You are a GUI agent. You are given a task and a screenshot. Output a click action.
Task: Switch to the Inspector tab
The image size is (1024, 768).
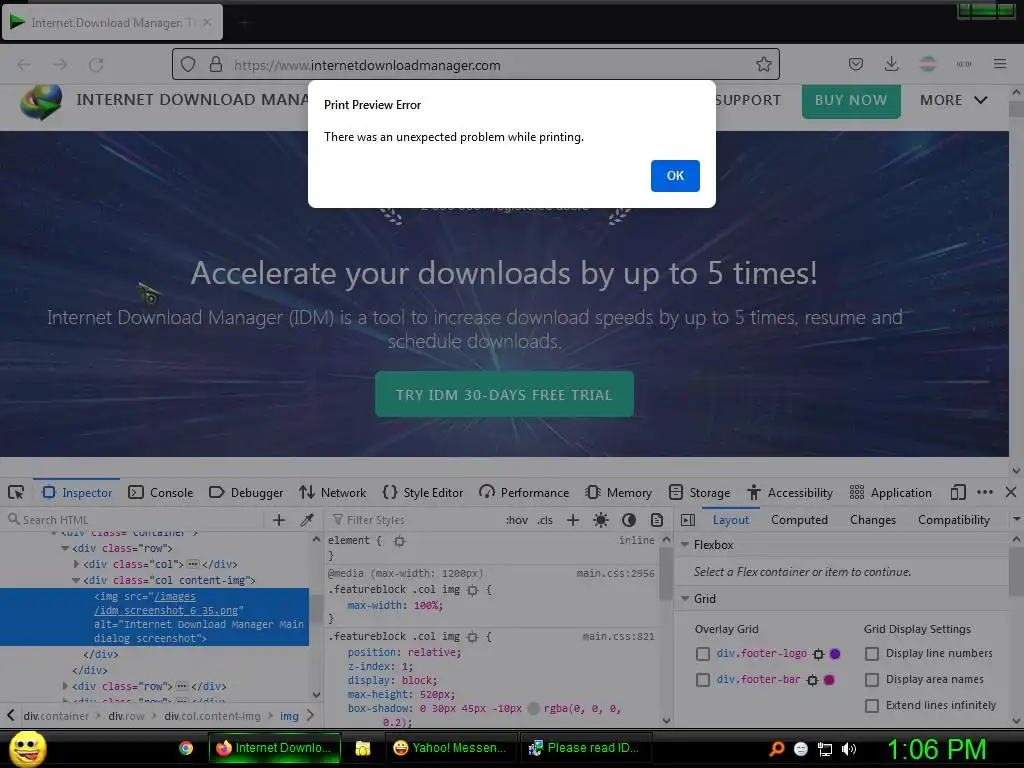(77, 492)
